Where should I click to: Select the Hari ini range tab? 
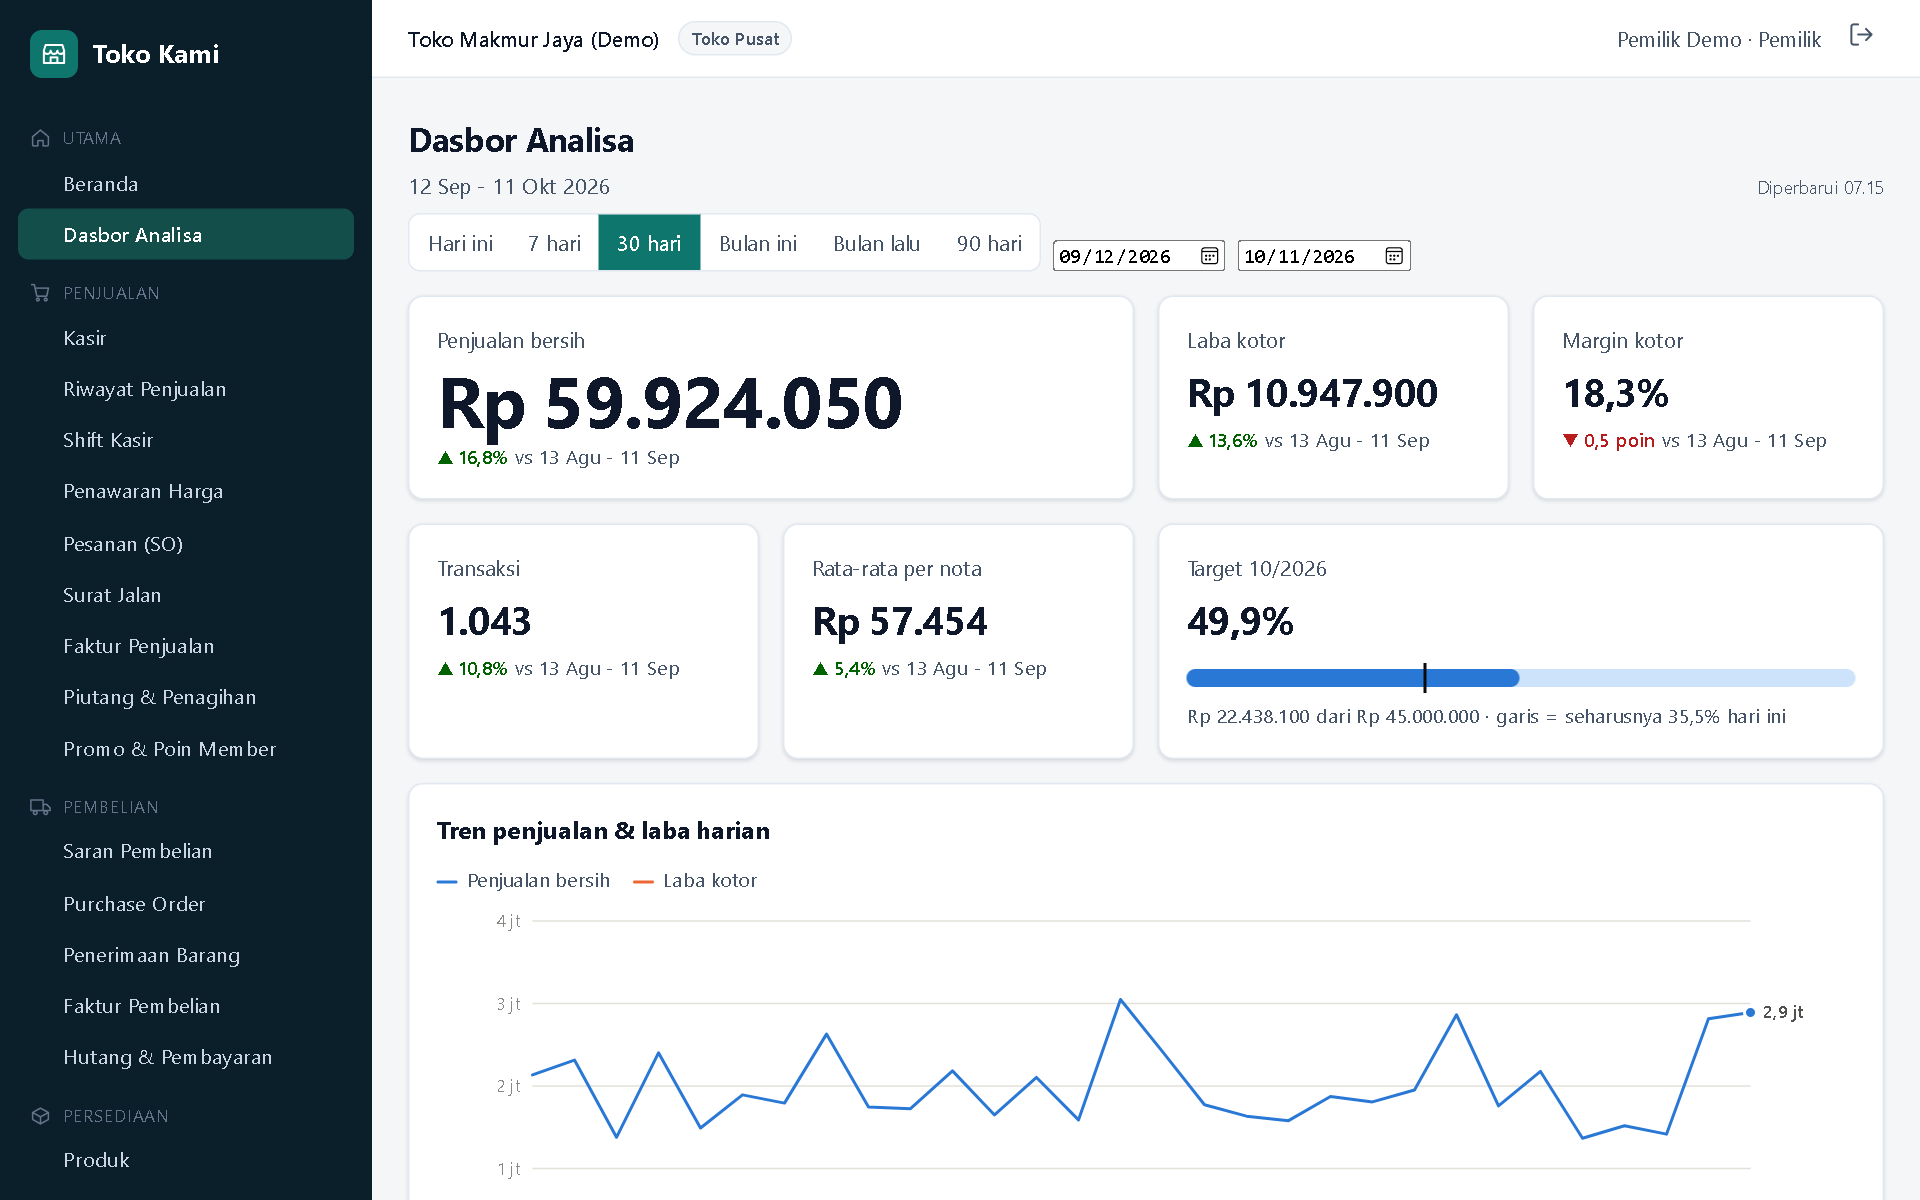(x=460, y=243)
